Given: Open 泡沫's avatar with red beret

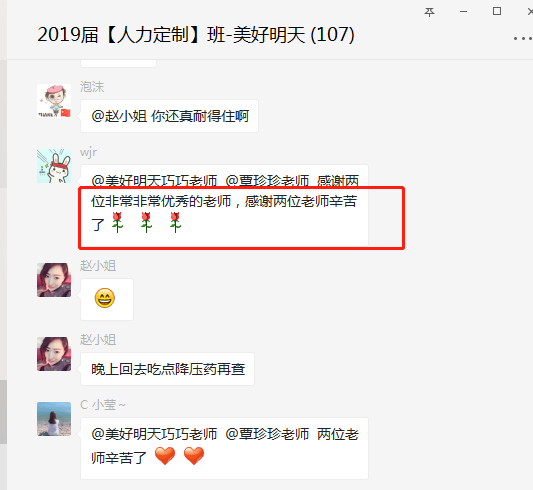Looking at the screenshot, I should click(54, 101).
